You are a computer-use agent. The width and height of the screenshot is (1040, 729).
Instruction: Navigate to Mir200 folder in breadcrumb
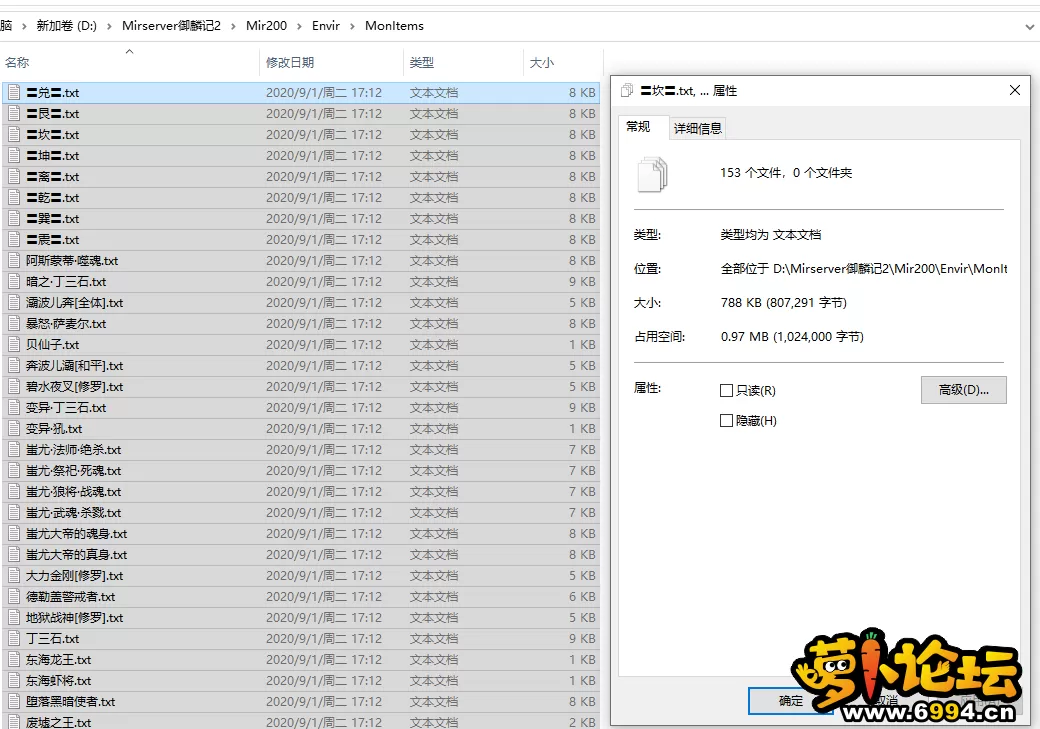tap(267, 26)
